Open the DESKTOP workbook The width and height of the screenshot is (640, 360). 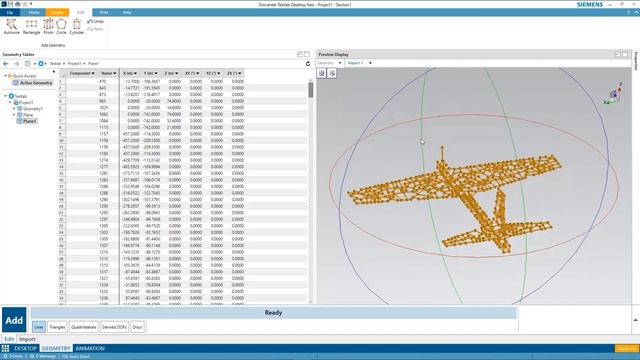pyautogui.click(x=25, y=348)
